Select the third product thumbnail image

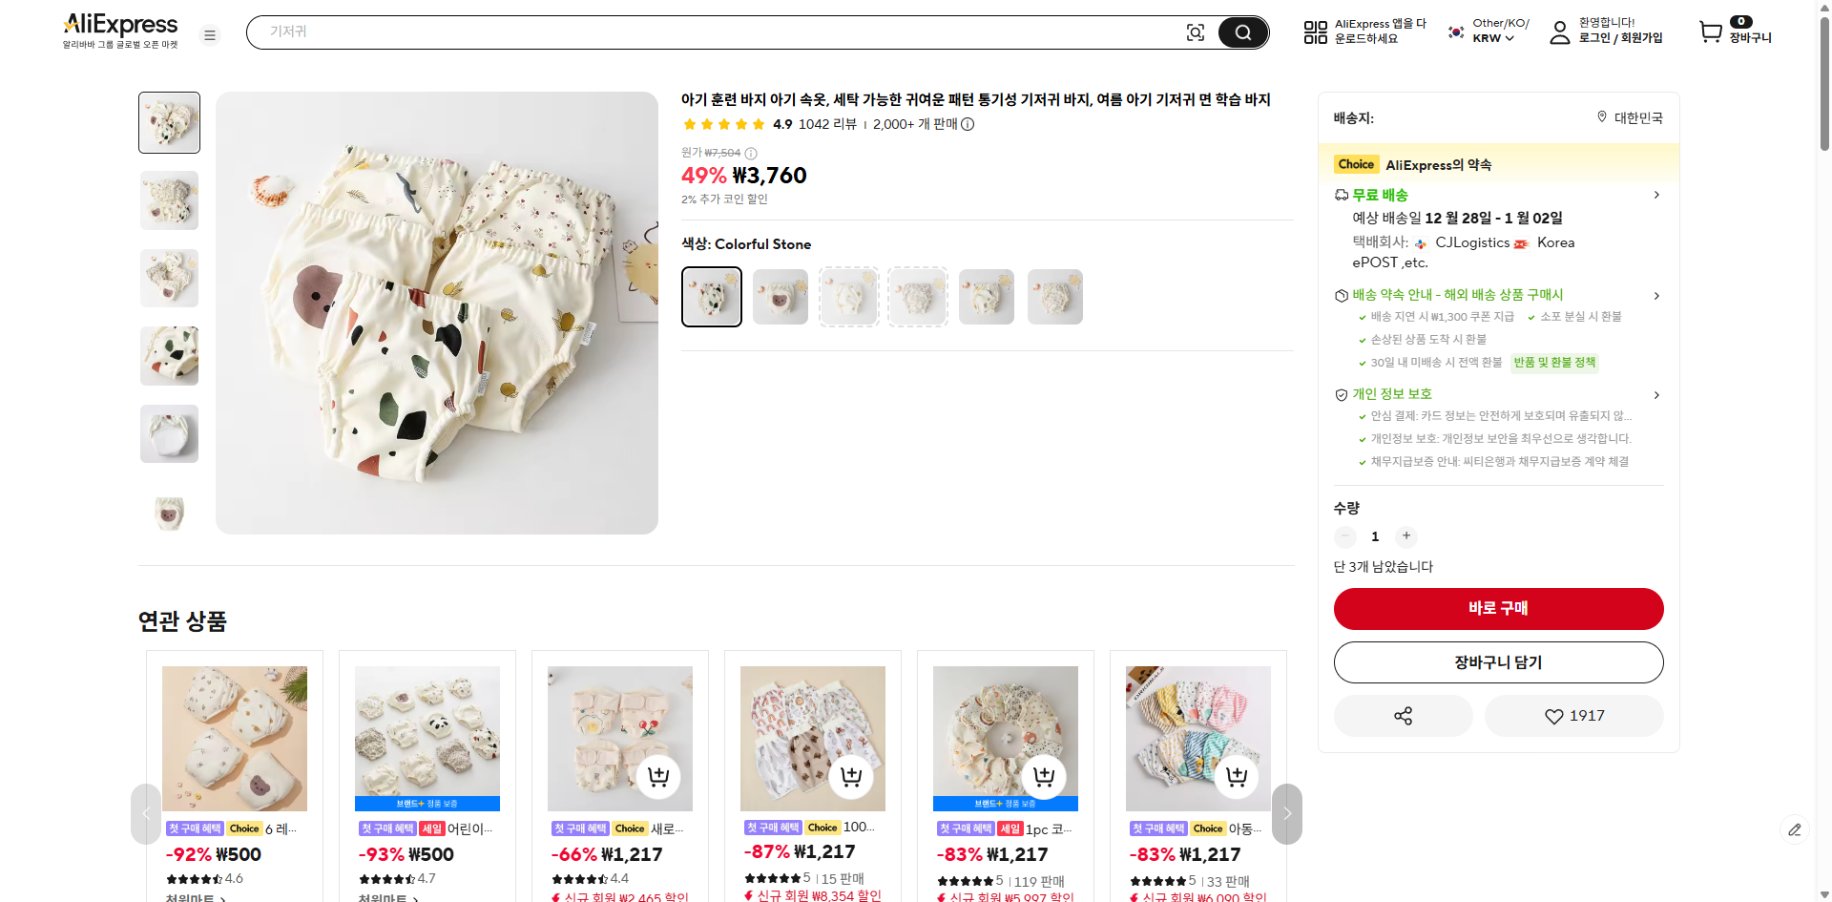169,278
